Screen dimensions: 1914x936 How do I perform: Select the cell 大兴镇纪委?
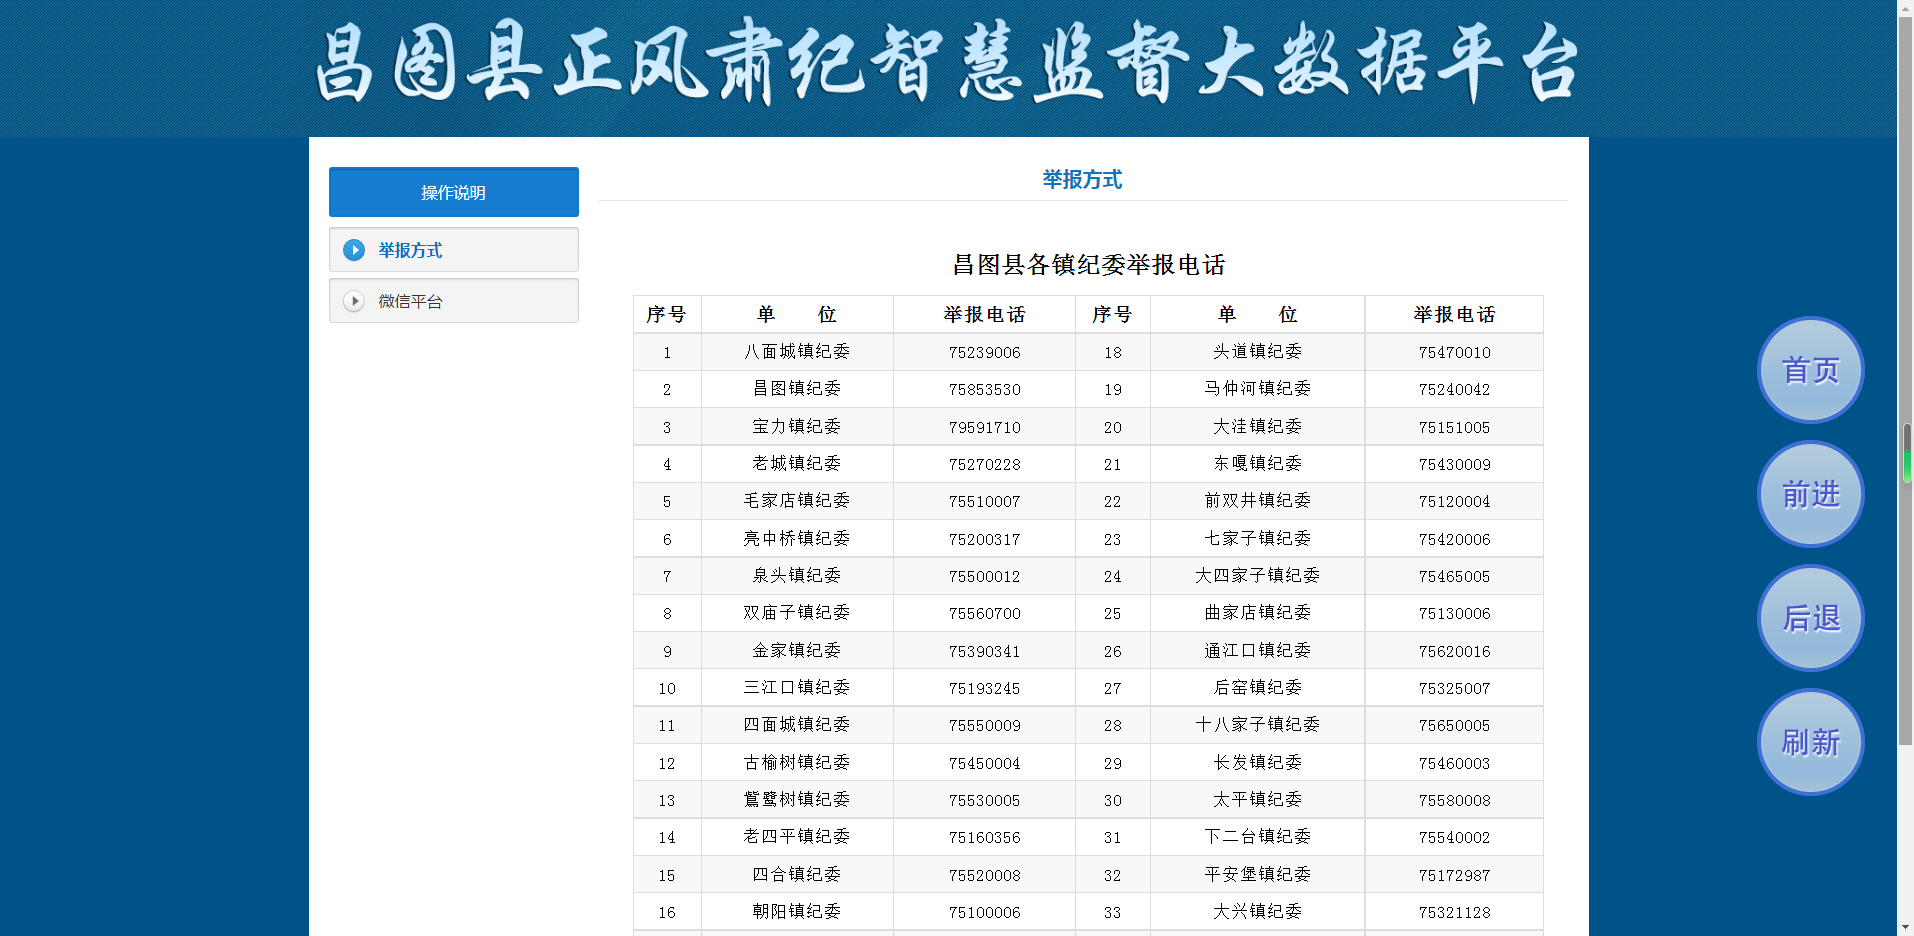click(x=1258, y=912)
